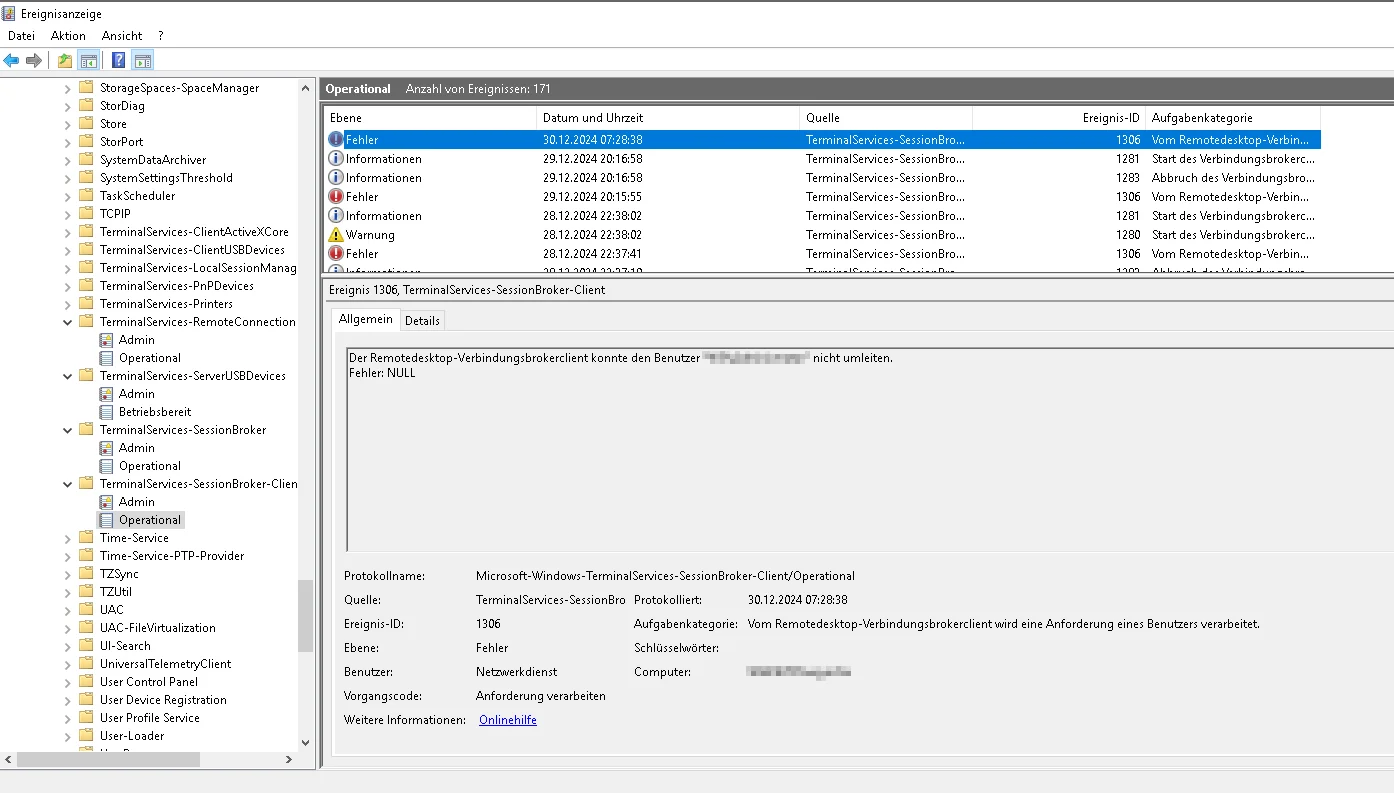Open the Ansicht menu
Image resolution: width=1394 pixels, height=793 pixels.
(122, 36)
